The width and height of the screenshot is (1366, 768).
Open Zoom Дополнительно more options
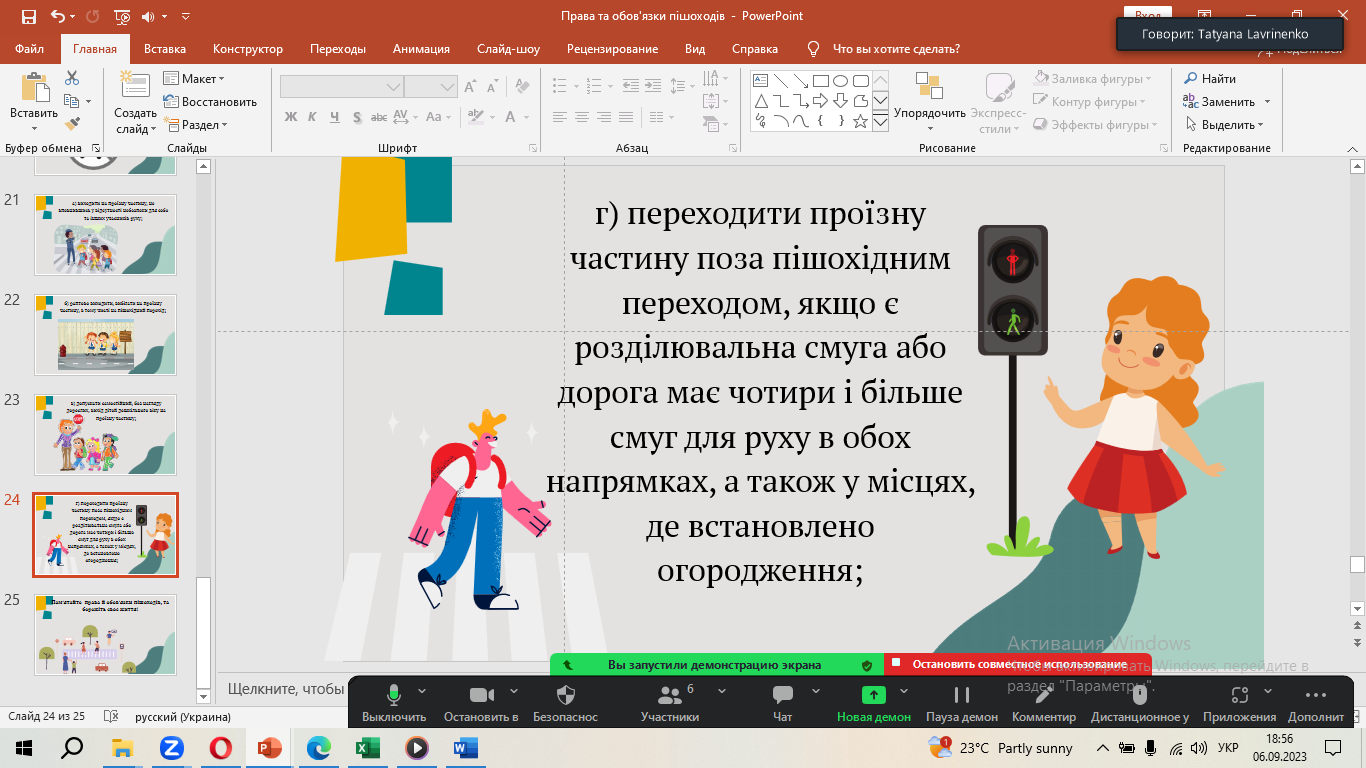(1316, 703)
